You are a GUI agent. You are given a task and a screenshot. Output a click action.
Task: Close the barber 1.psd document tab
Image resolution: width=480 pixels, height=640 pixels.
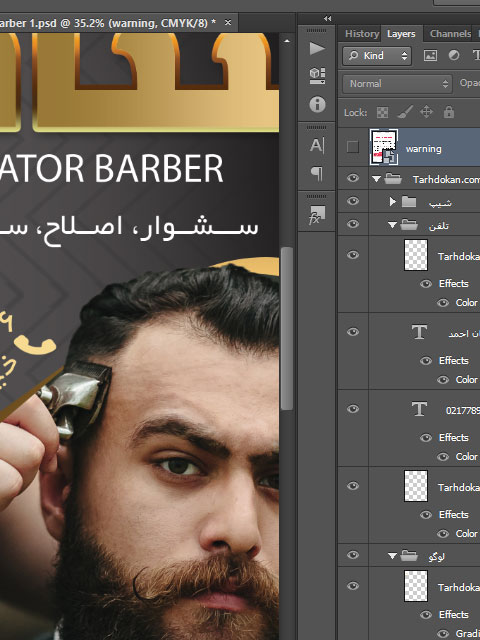[x=228, y=22]
